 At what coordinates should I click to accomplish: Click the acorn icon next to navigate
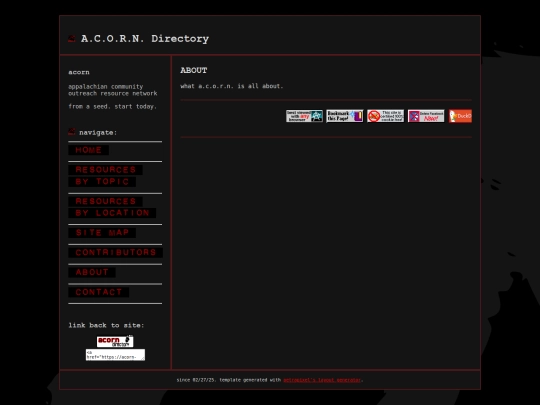(71, 132)
